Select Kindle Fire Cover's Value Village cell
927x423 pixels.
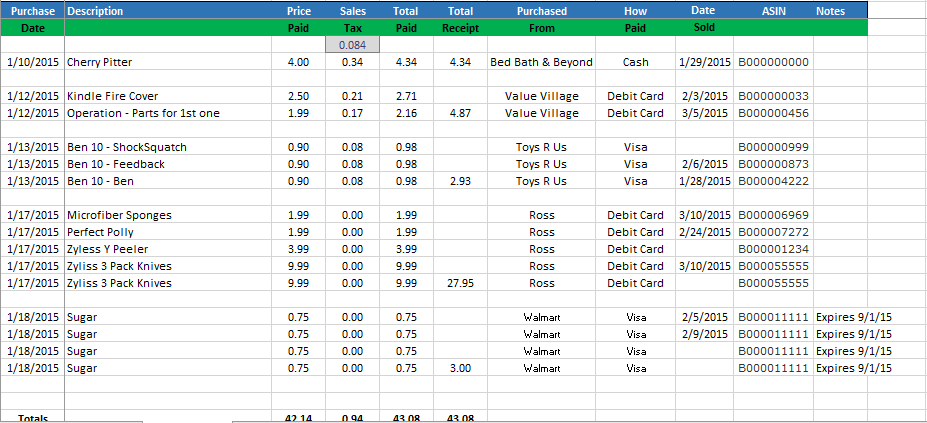(542, 96)
